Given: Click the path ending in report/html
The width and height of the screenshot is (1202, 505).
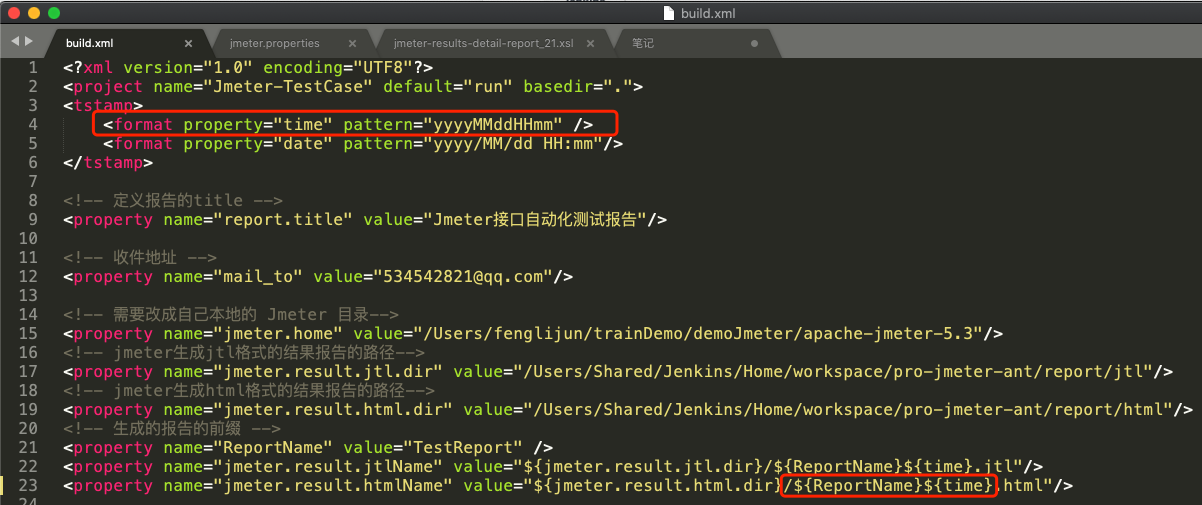Looking at the screenshot, I should pos(848,409).
